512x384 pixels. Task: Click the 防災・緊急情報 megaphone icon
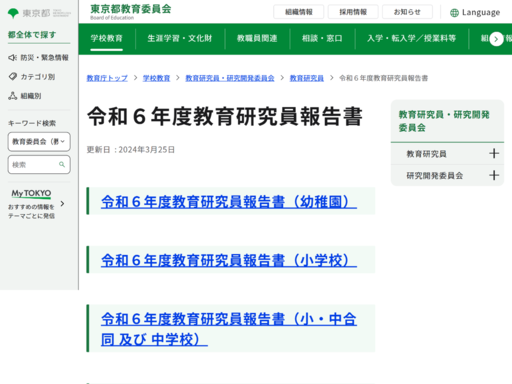point(12,58)
